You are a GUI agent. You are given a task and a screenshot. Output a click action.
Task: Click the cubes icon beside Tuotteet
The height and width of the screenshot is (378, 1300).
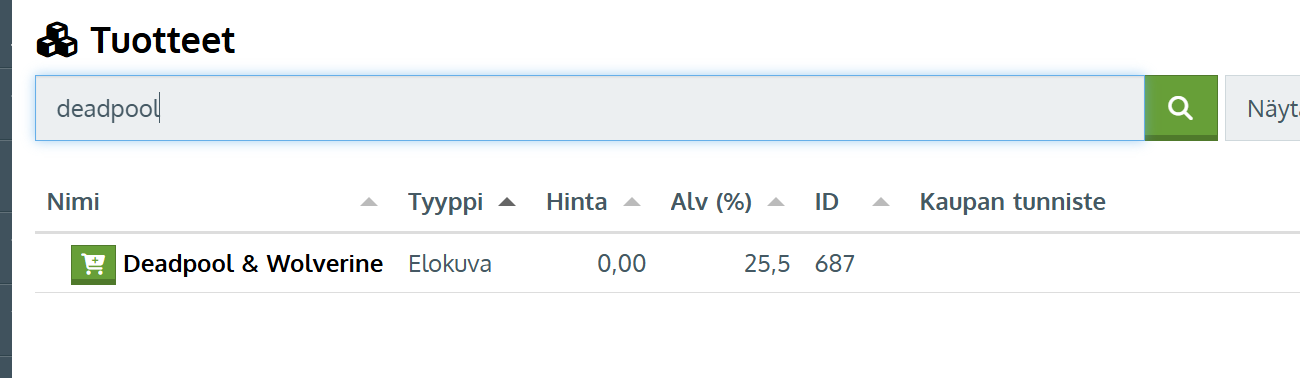[57, 40]
